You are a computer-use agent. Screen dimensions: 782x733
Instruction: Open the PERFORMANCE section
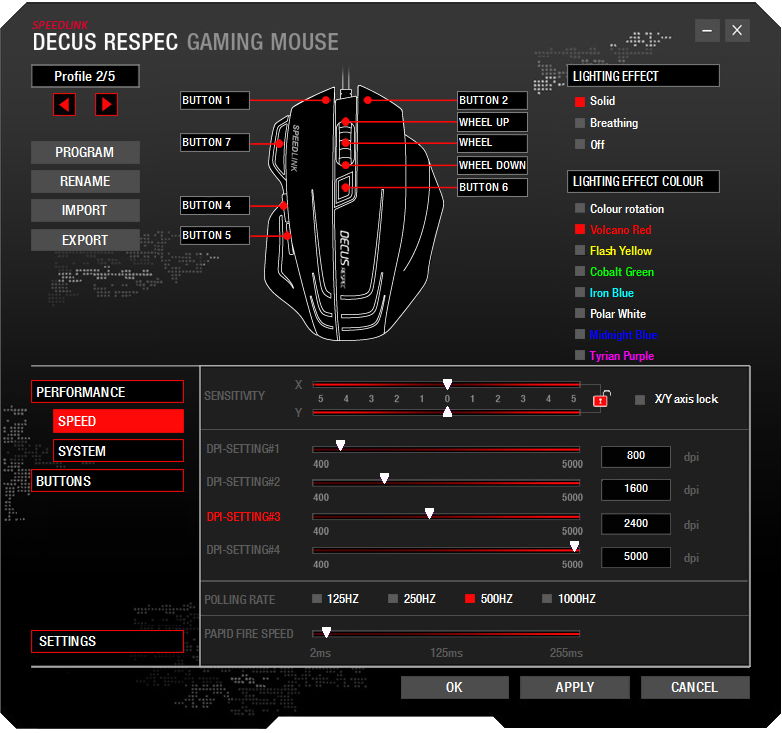tap(107, 392)
